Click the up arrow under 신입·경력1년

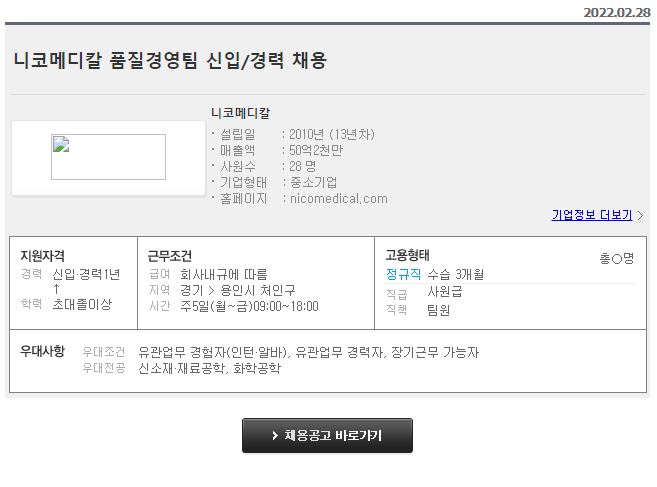click(x=56, y=289)
